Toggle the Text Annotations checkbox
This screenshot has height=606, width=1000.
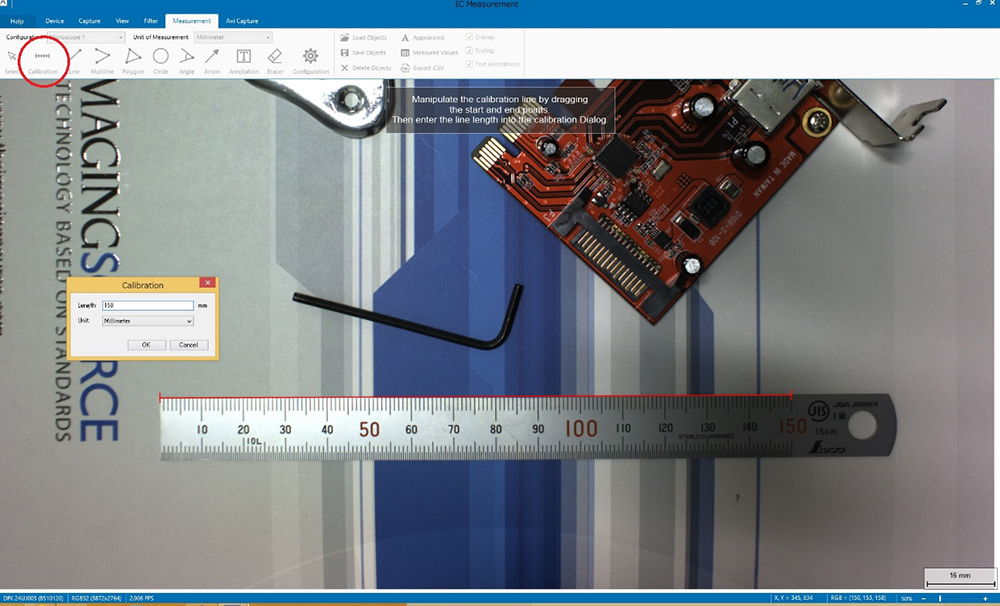[x=469, y=64]
